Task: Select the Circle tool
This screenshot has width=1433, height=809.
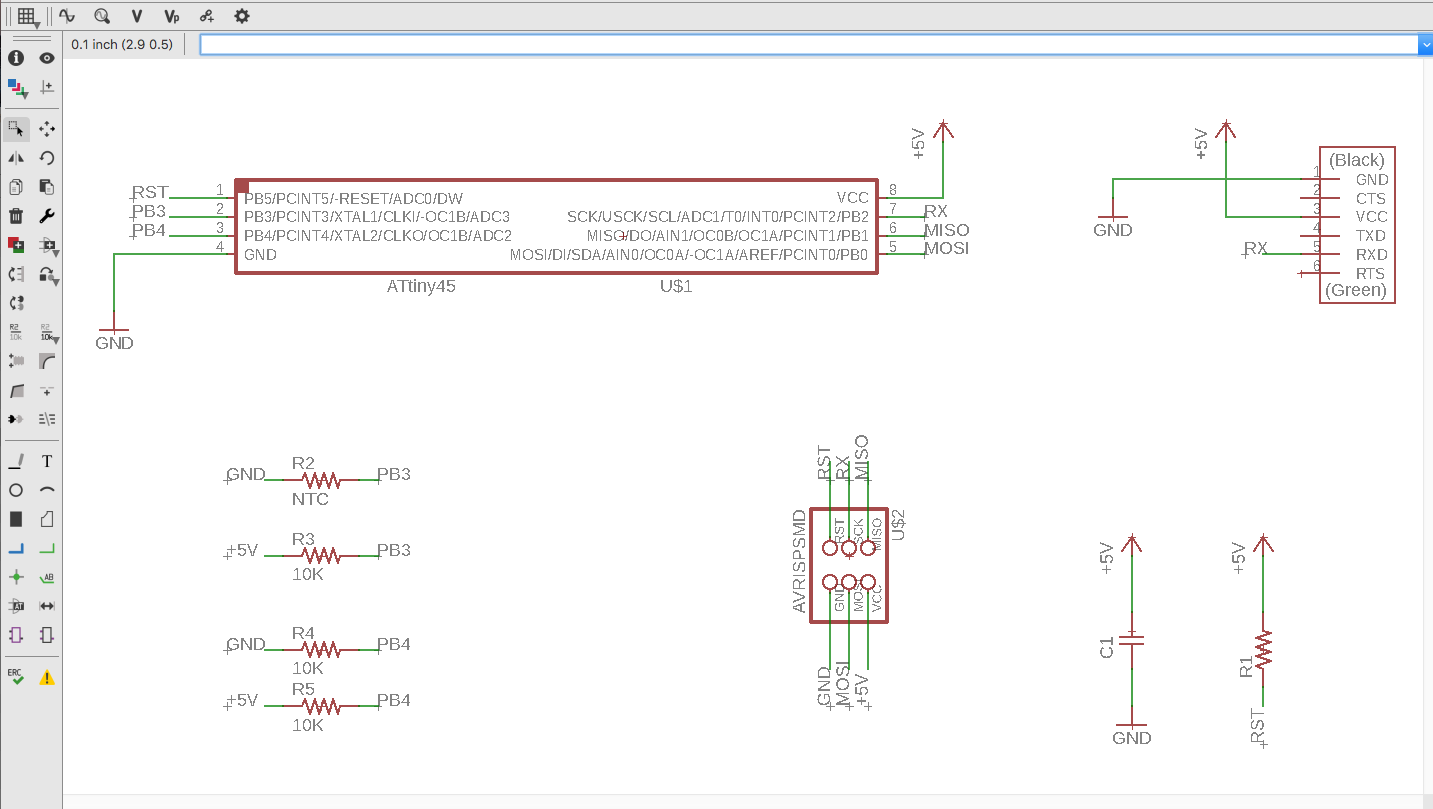Action: point(16,490)
